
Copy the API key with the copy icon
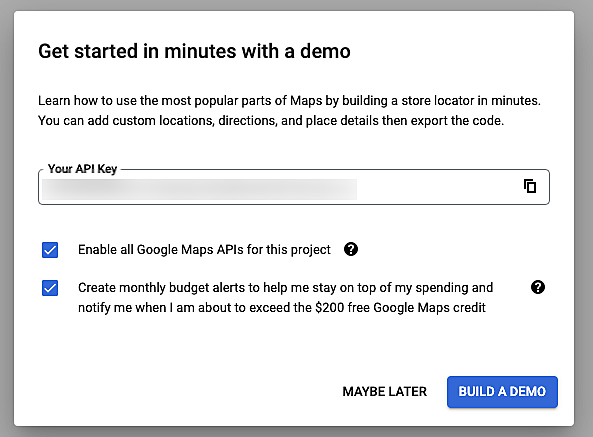point(530,186)
